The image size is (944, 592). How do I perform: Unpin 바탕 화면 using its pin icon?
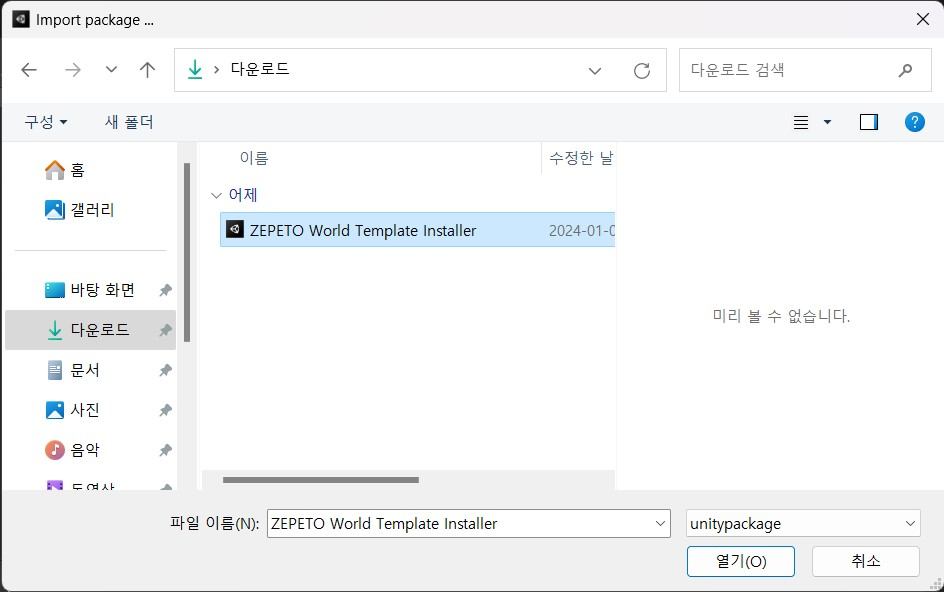[x=165, y=291]
